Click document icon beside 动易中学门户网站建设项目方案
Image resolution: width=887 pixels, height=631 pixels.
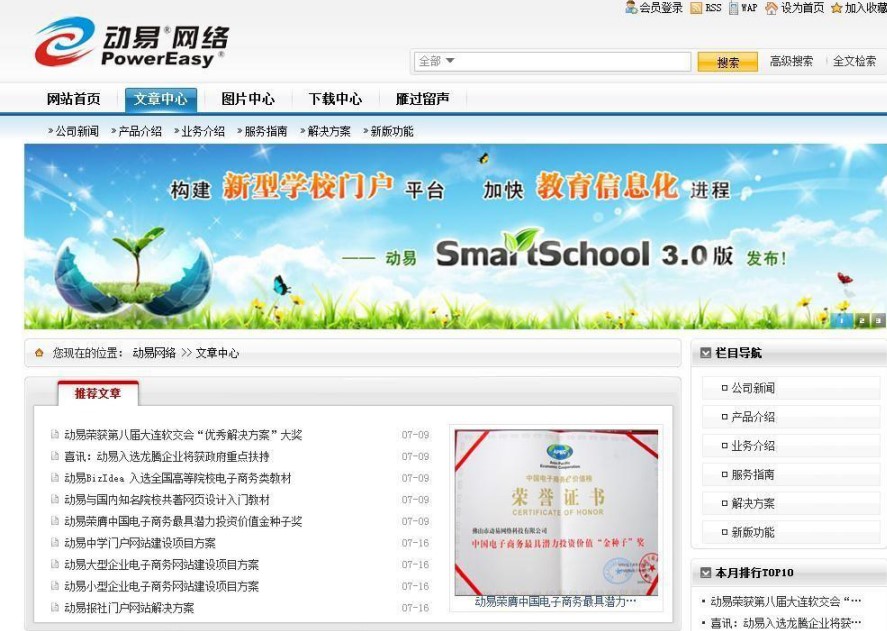point(55,543)
